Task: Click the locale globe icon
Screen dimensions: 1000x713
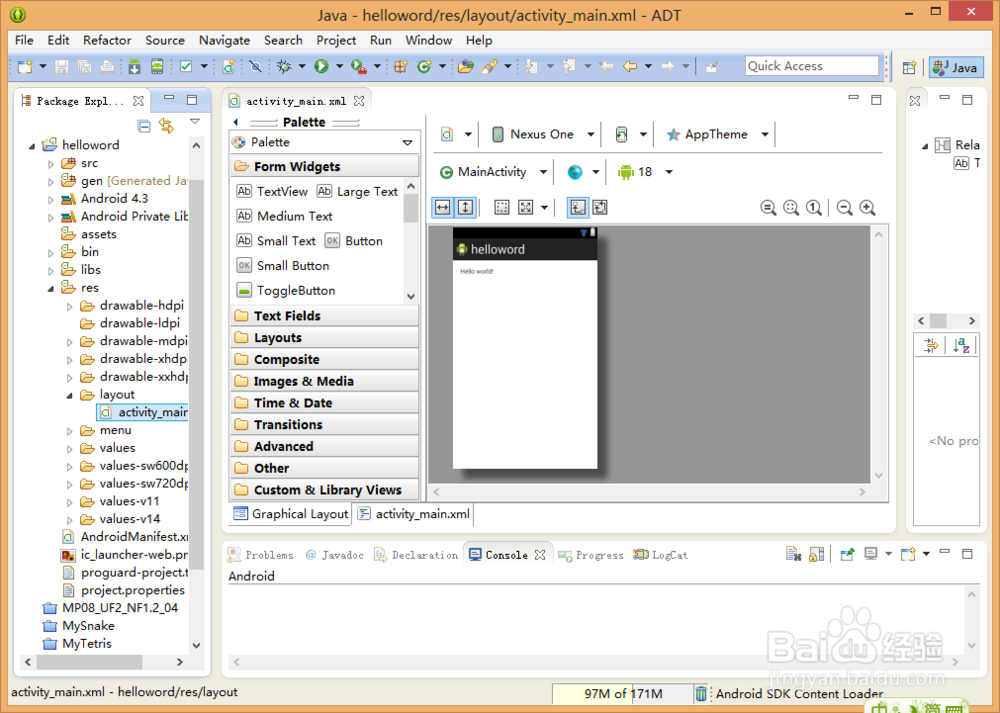Action: [x=575, y=172]
